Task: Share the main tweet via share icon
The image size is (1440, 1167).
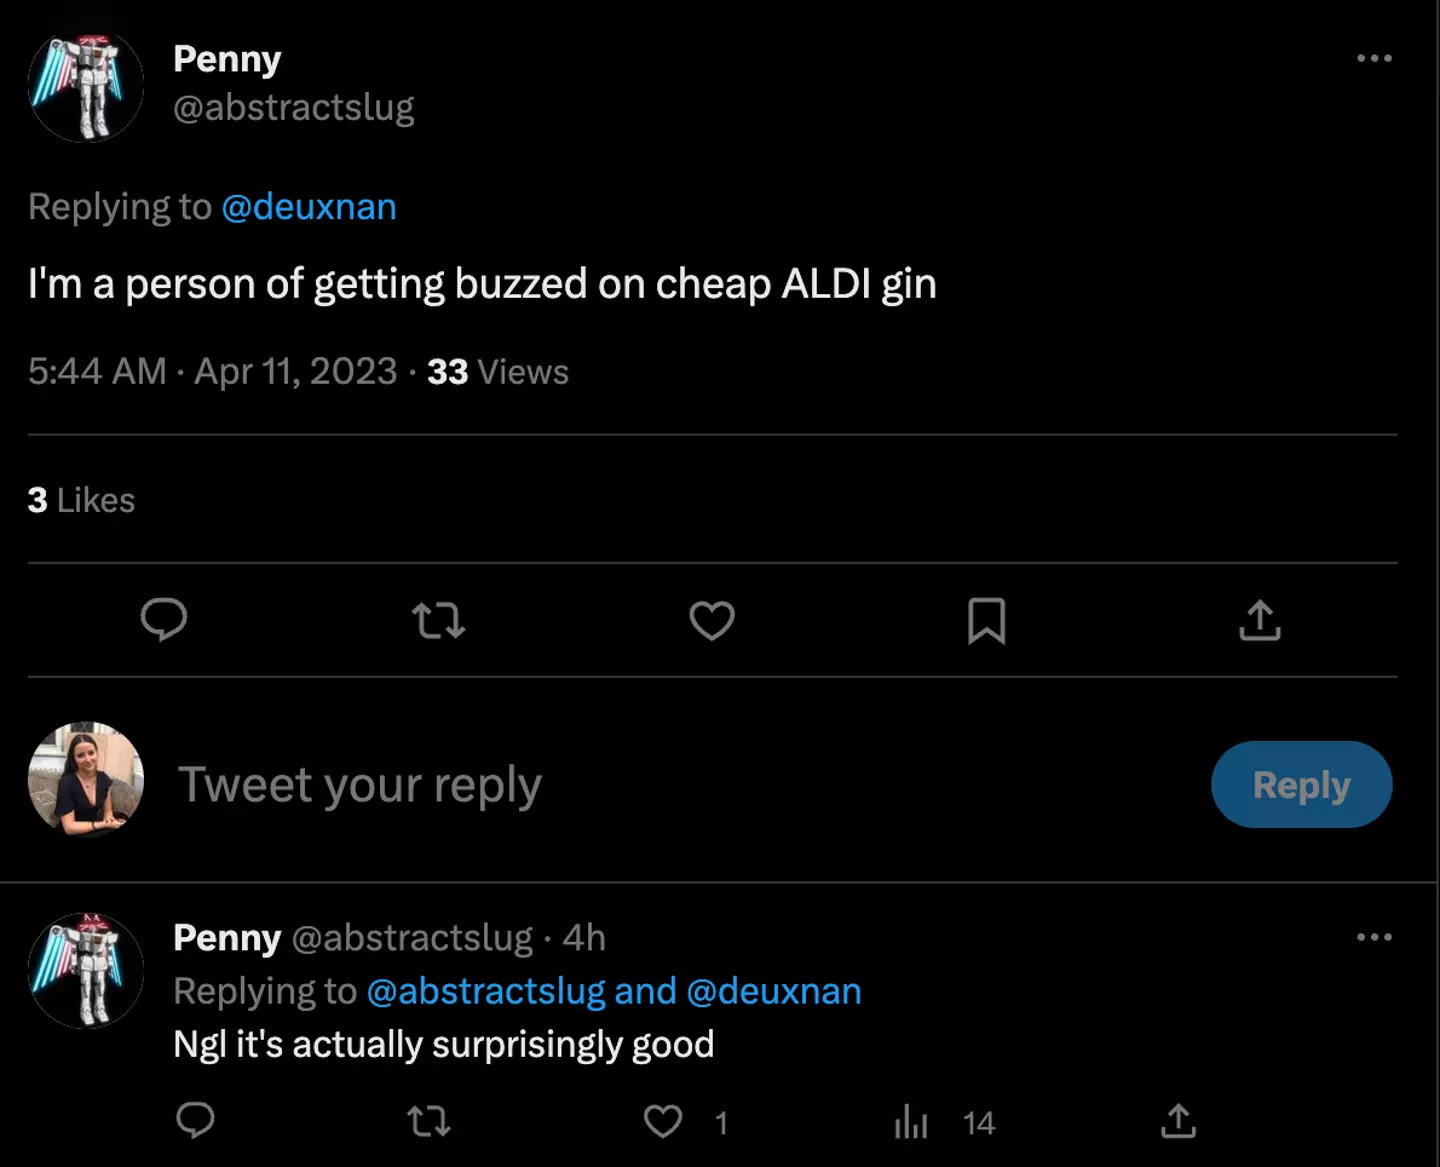Action: click(1260, 620)
